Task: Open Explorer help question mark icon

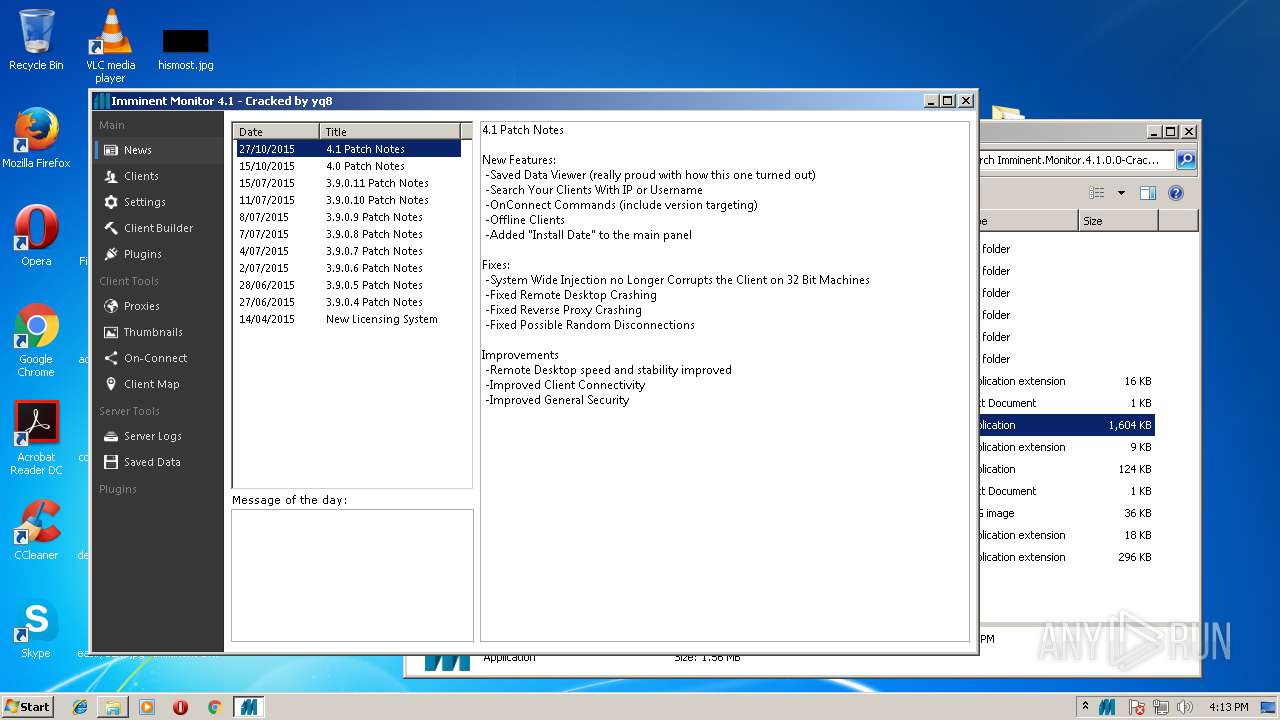Action: tap(1176, 193)
